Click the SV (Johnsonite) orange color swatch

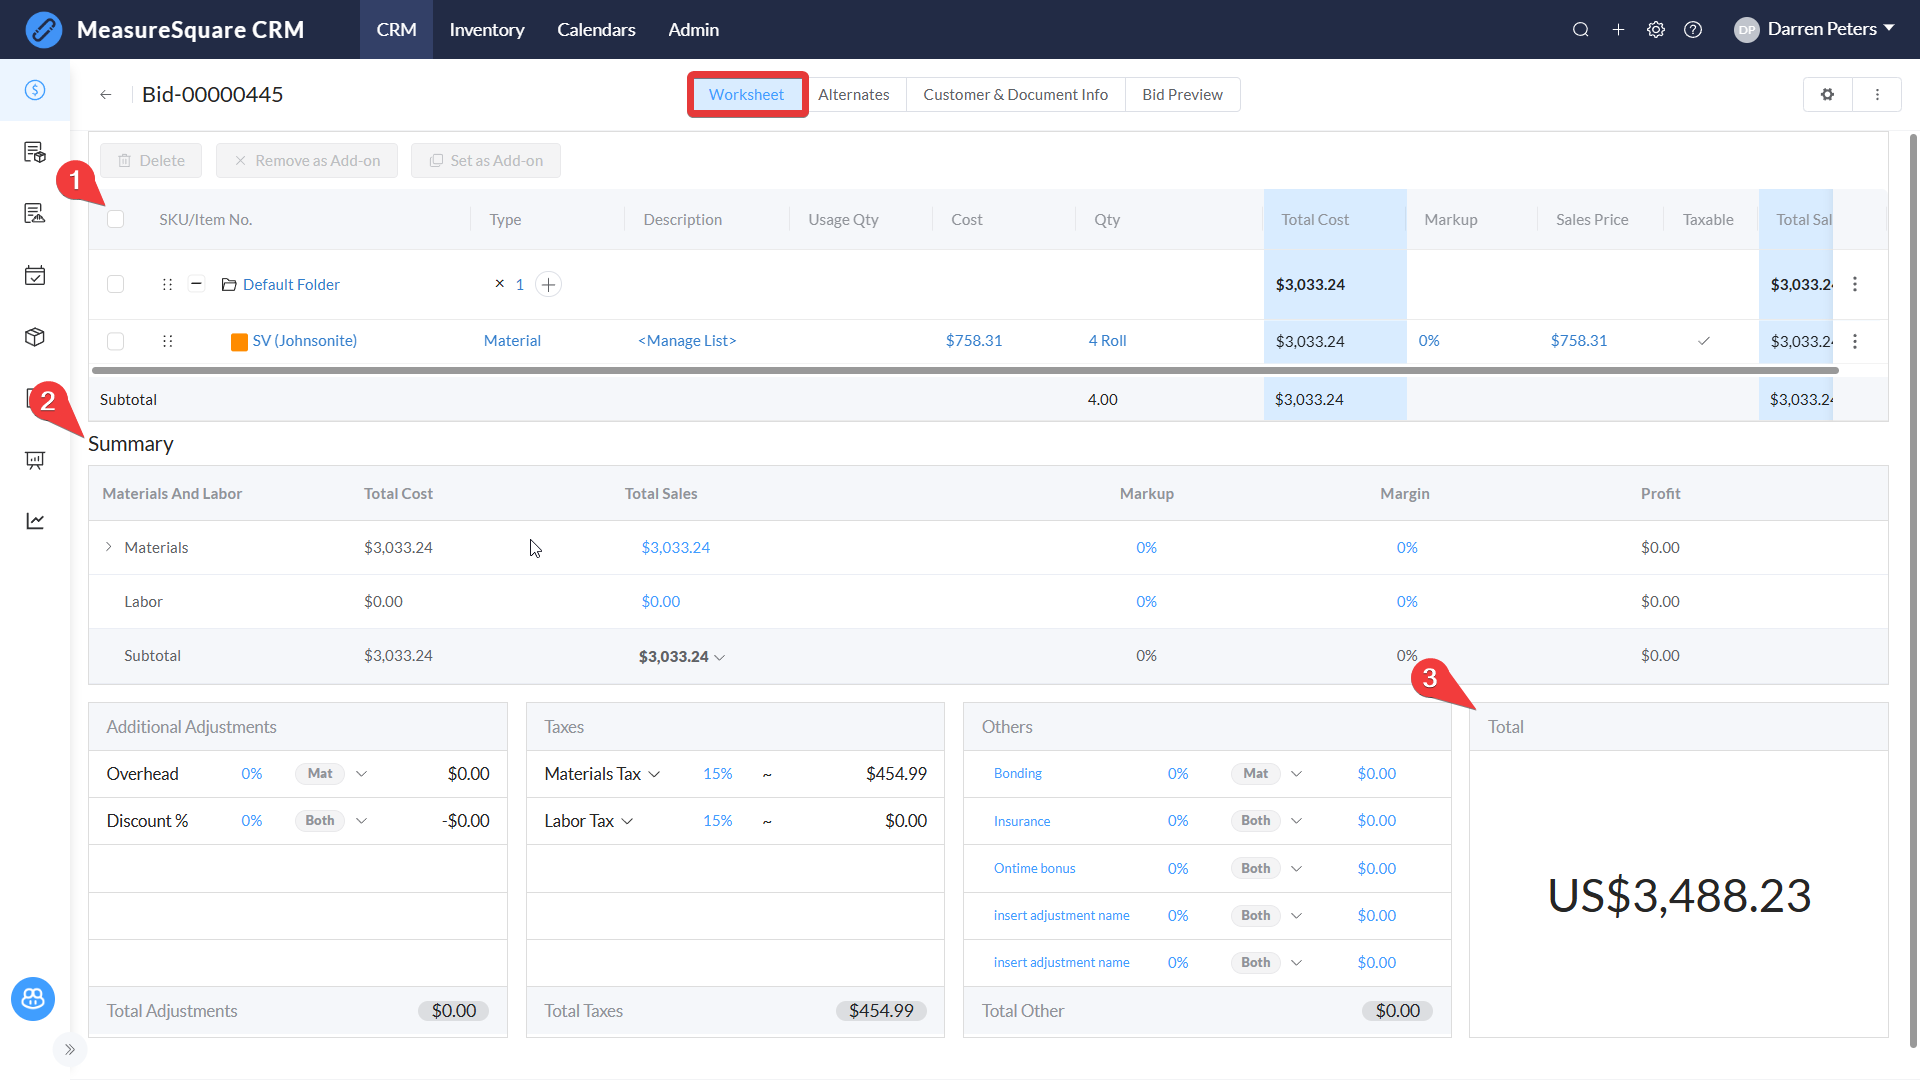[239, 342]
